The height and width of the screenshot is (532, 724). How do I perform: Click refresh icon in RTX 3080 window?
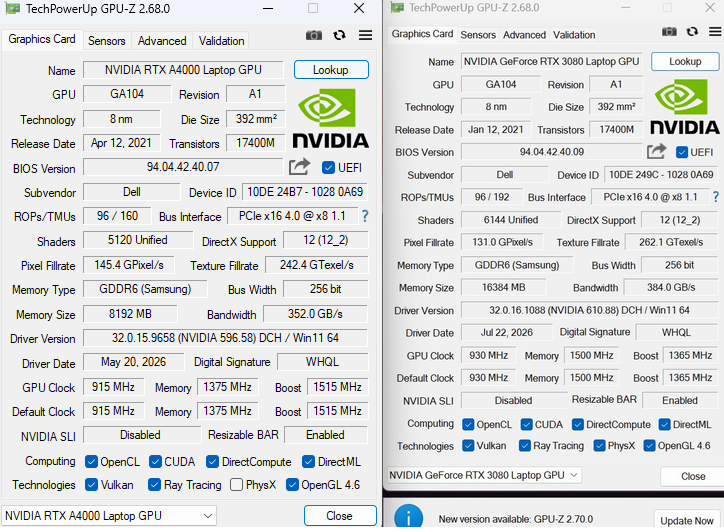click(x=692, y=31)
